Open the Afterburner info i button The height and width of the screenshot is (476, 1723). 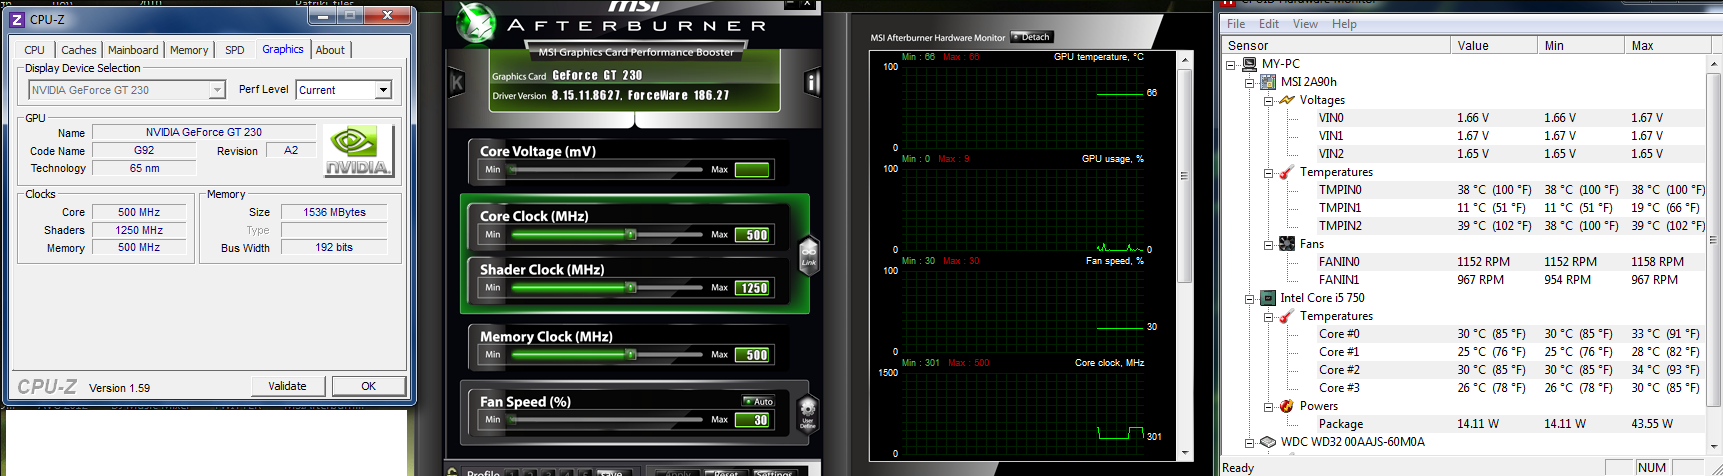click(x=812, y=83)
